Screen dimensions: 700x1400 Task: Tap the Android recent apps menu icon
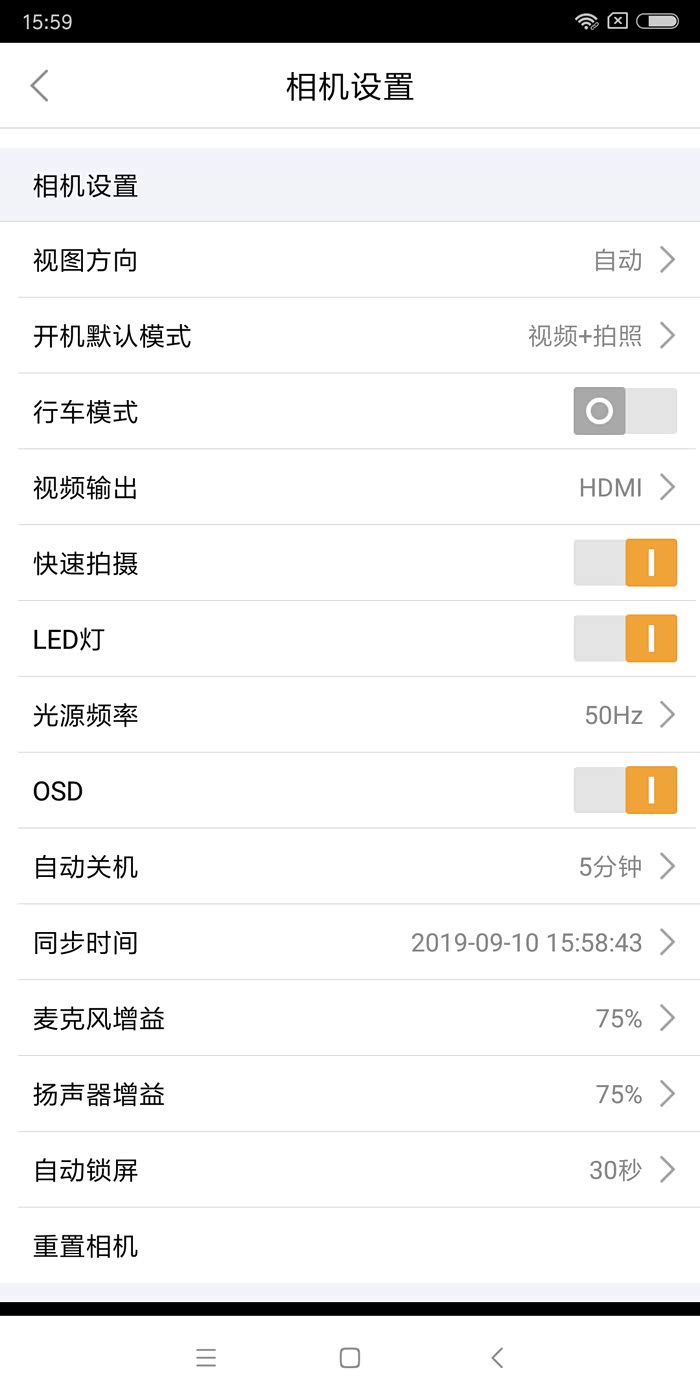[x=206, y=1357]
